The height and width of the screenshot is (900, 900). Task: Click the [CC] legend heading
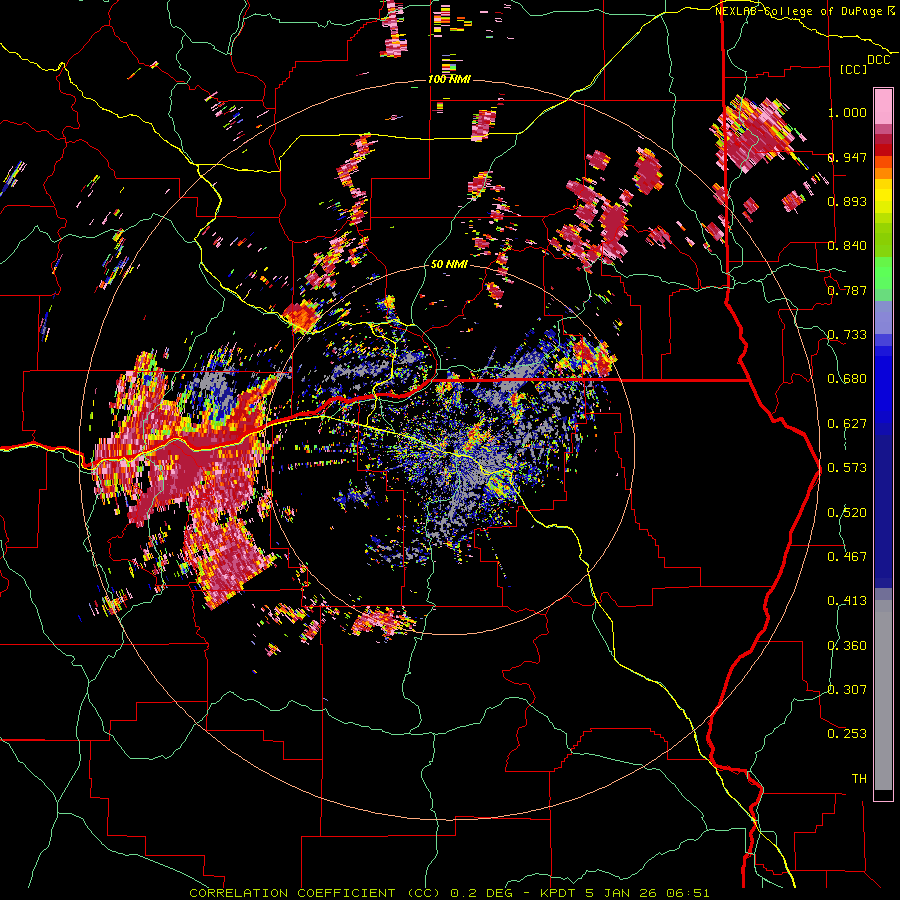[853, 69]
